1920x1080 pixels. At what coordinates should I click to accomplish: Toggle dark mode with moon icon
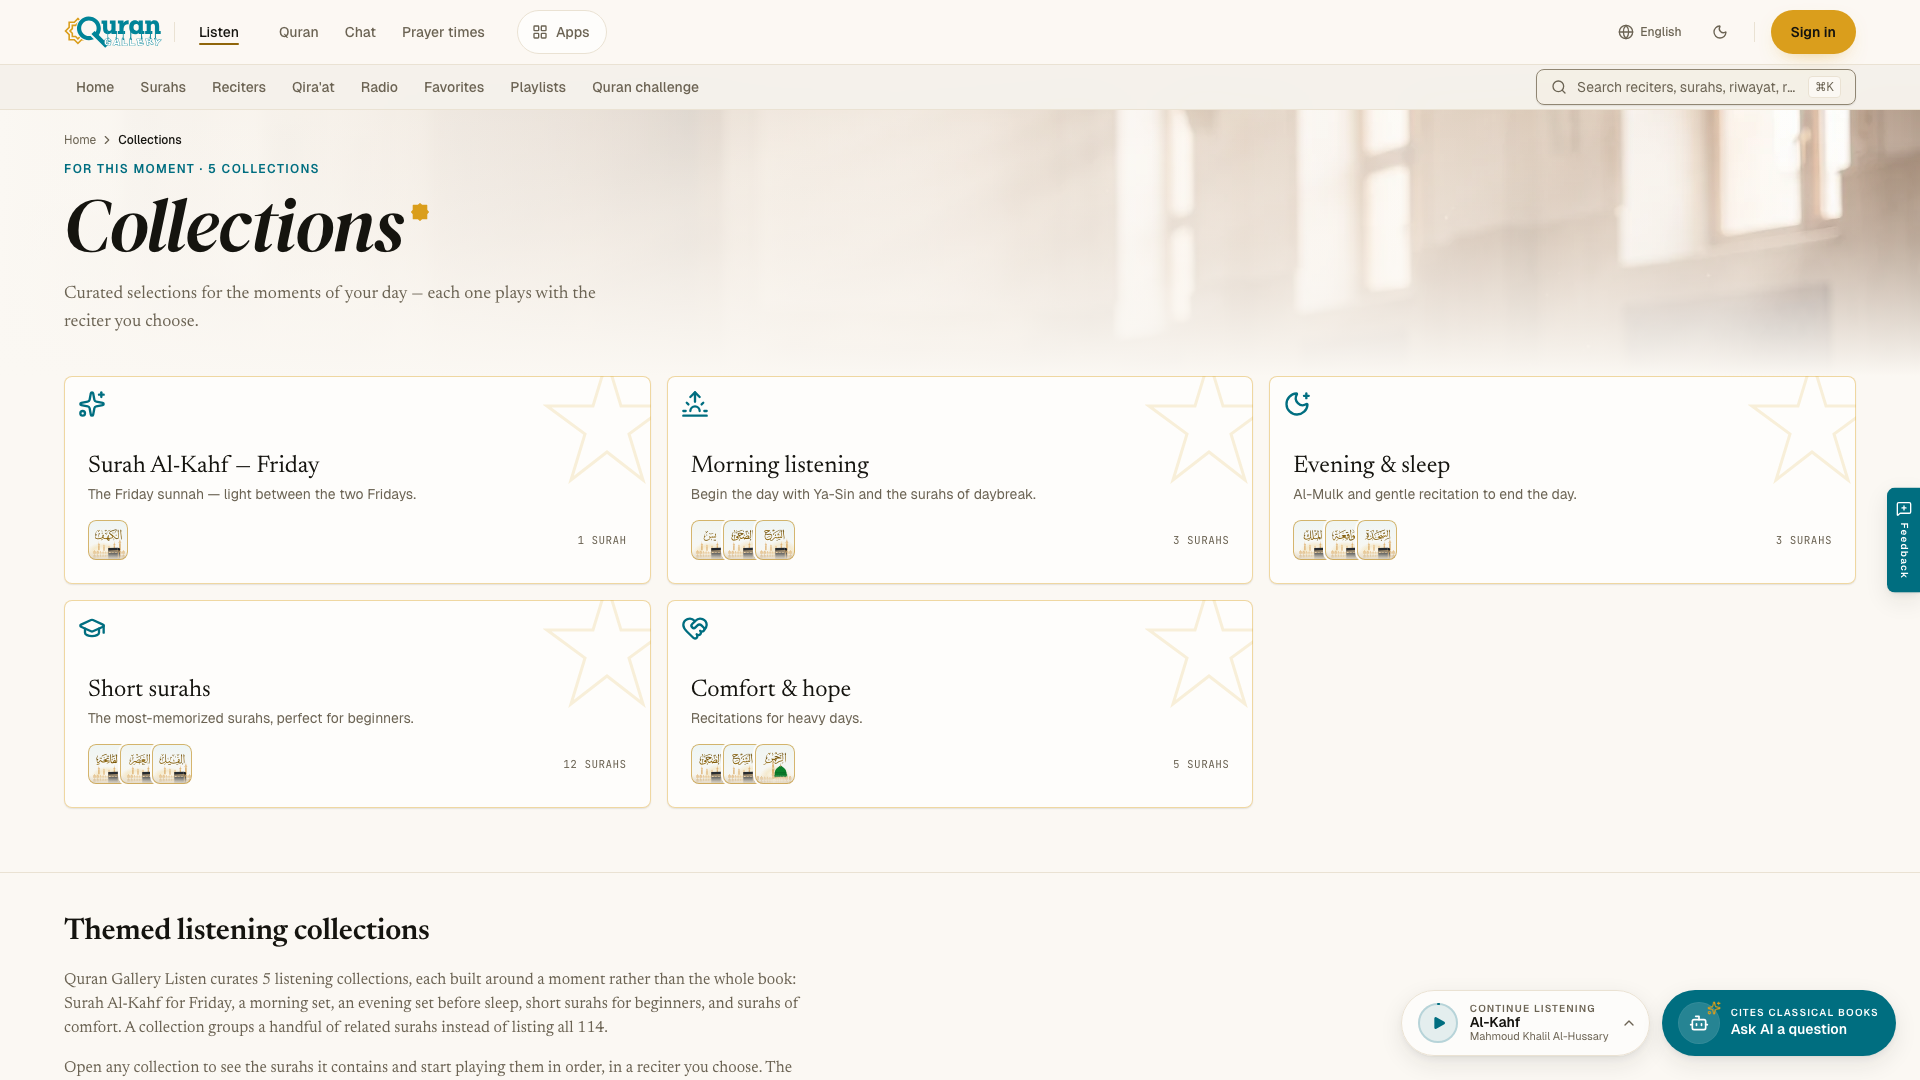click(x=1720, y=32)
